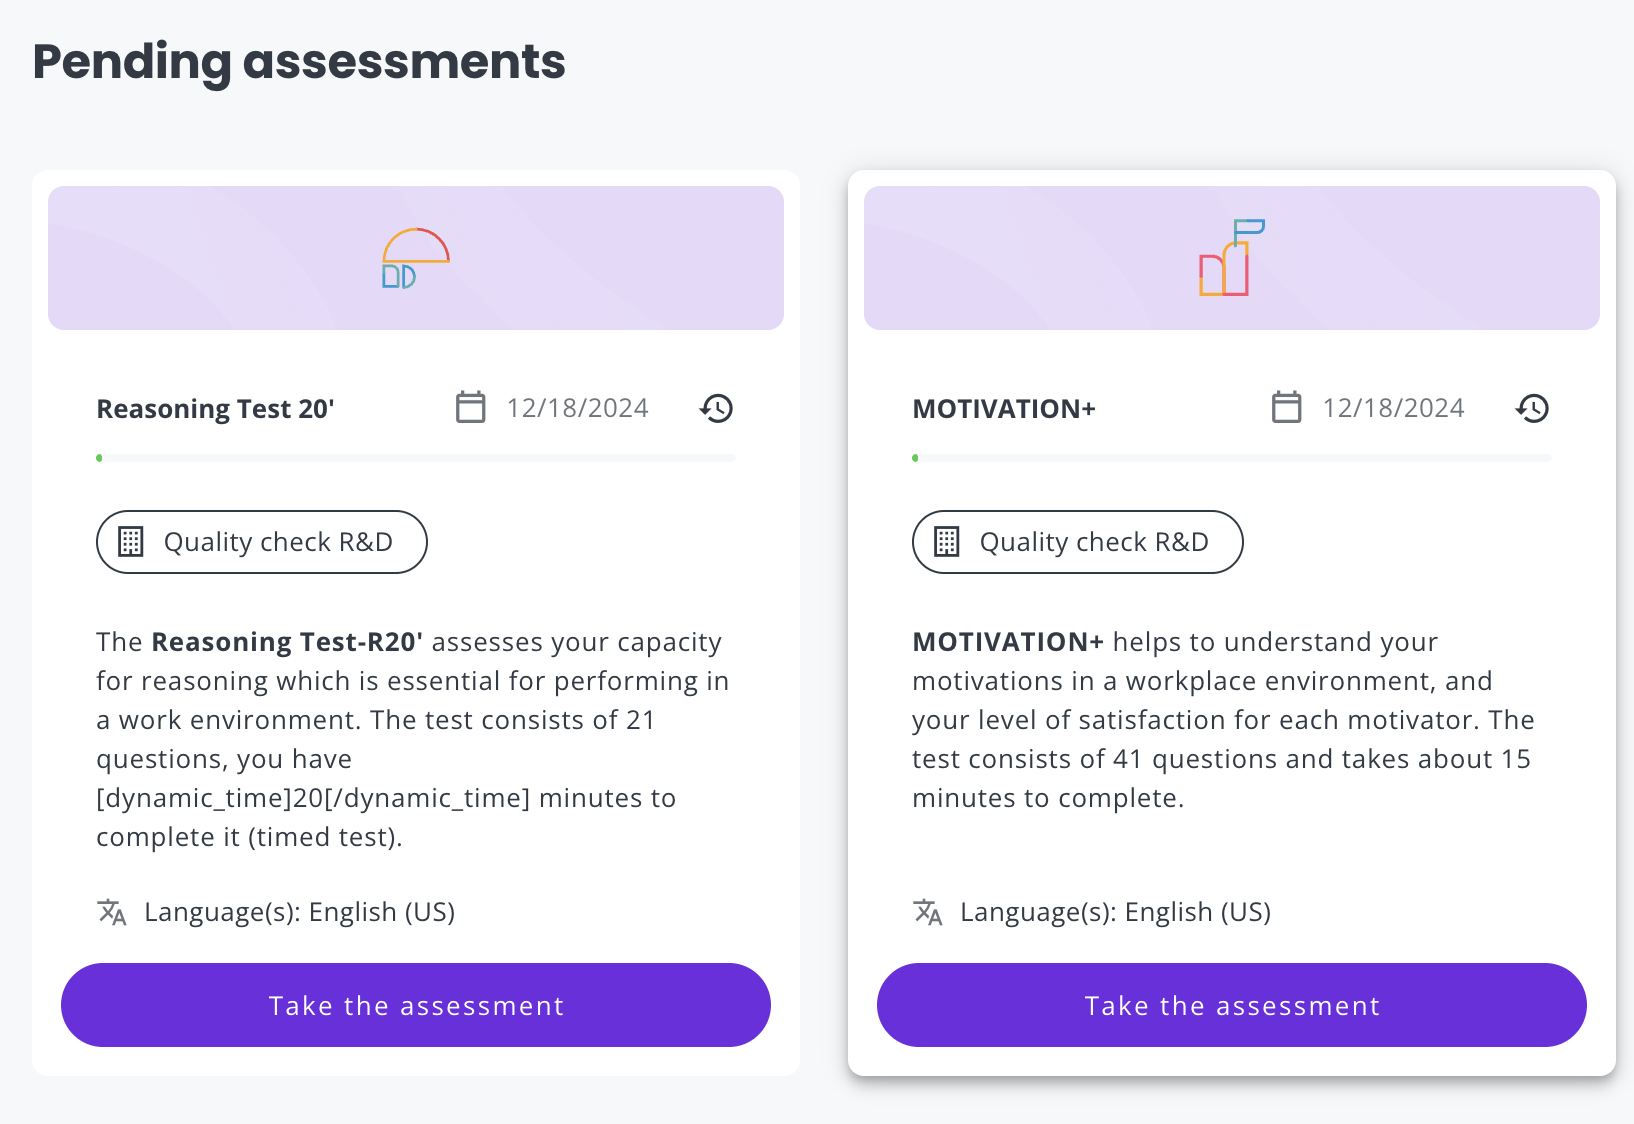Select Quality check R&D tag on Reasoning Test card

click(262, 542)
